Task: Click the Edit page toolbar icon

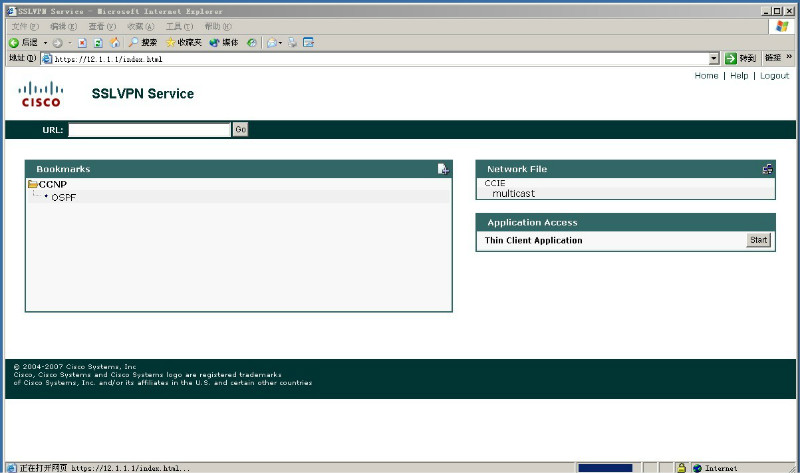Action: click(308, 43)
